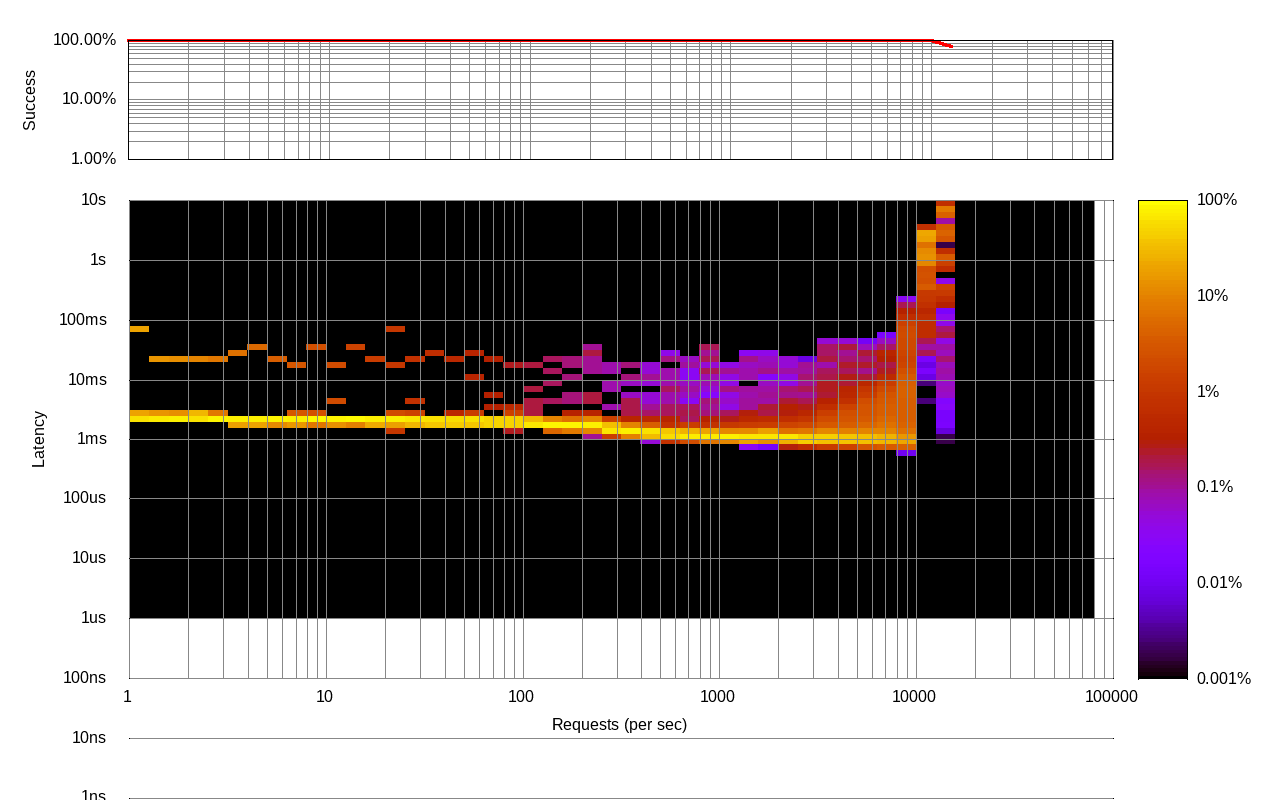
Task: Select Requests axis tick label 1
Action: click(127, 697)
